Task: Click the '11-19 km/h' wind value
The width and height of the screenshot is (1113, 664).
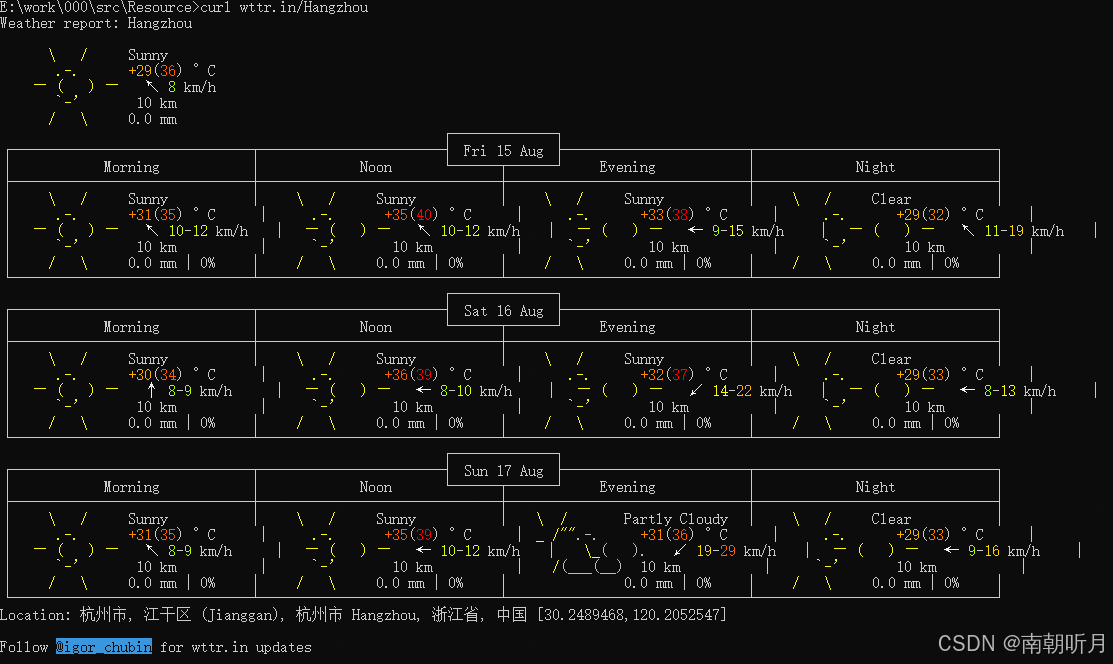Action: [x=1024, y=231]
